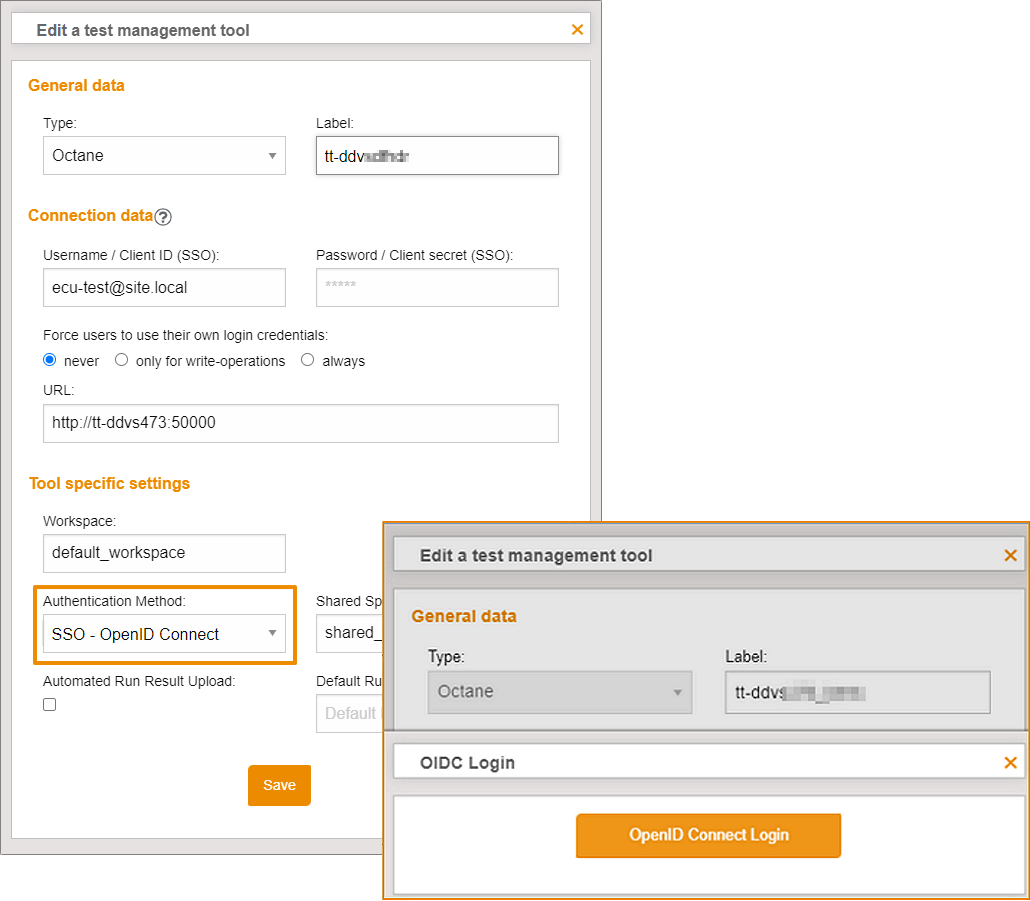
Task: Close the OIDC Login panel
Action: pos(1010,762)
